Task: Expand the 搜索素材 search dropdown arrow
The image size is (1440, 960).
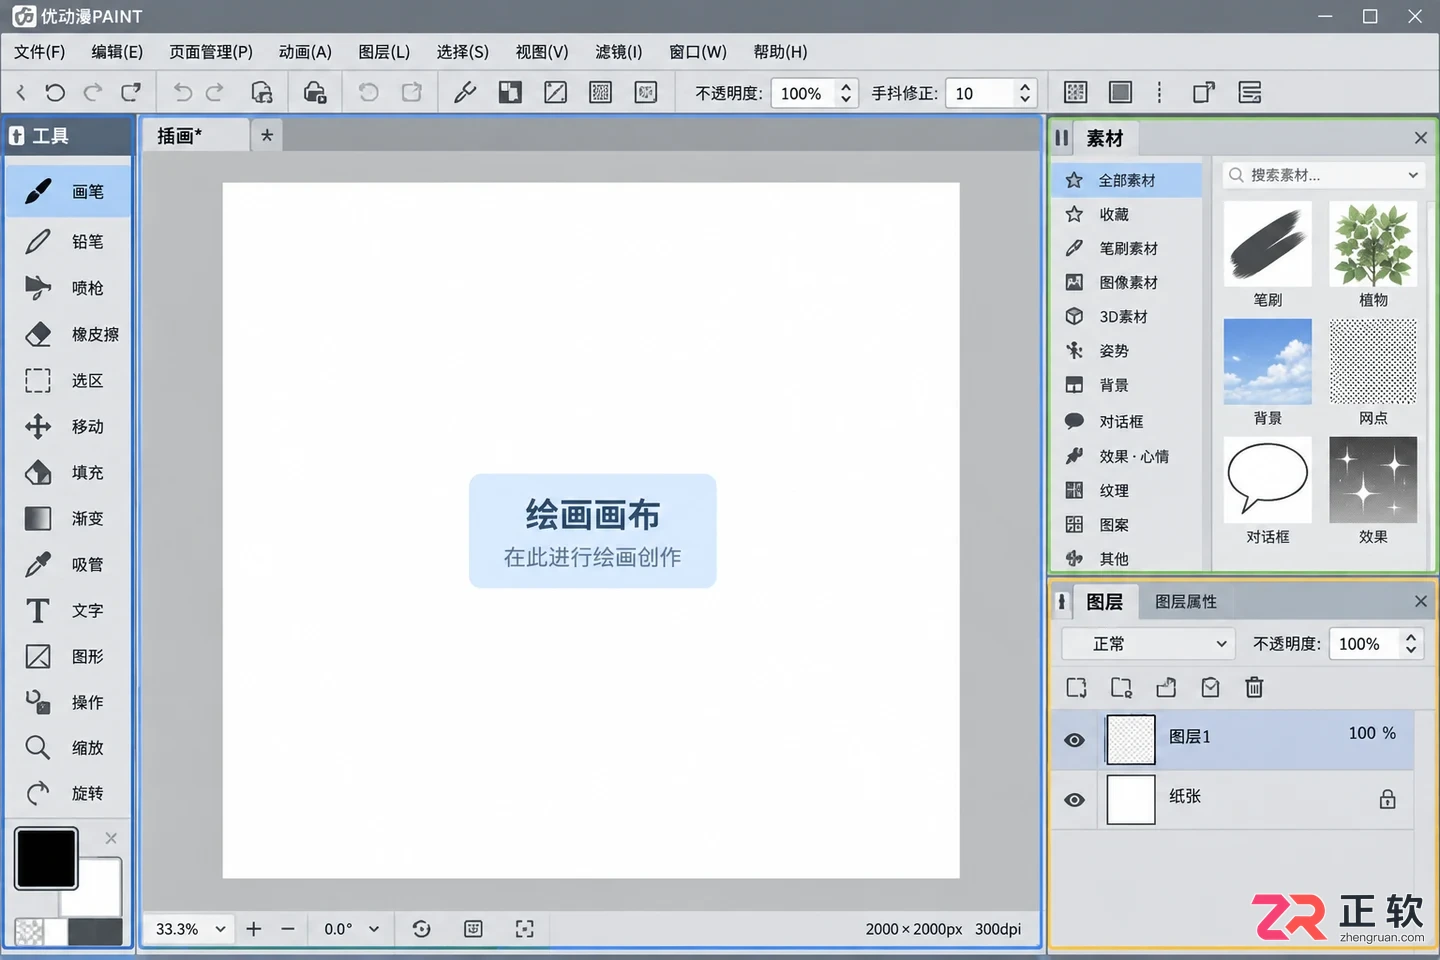Action: point(1413,175)
